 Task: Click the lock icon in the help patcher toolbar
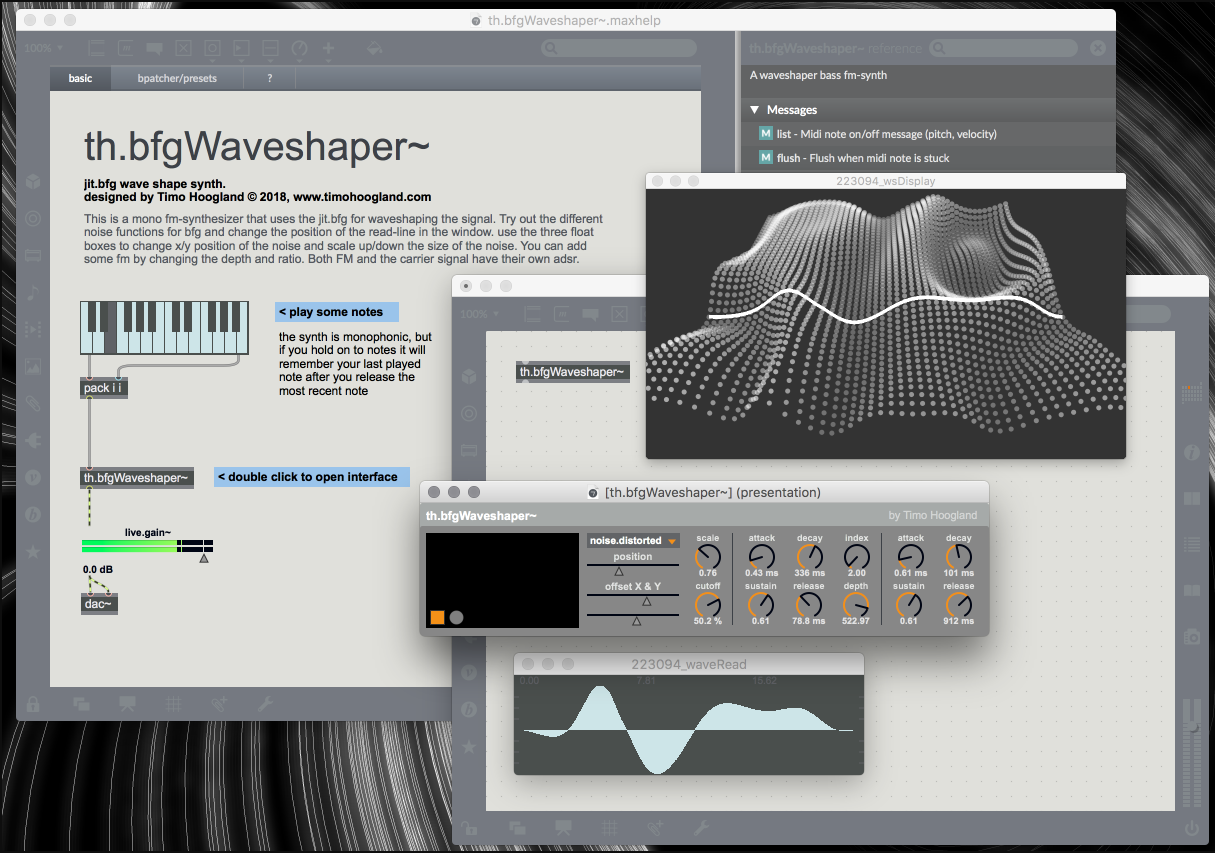[33, 703]
